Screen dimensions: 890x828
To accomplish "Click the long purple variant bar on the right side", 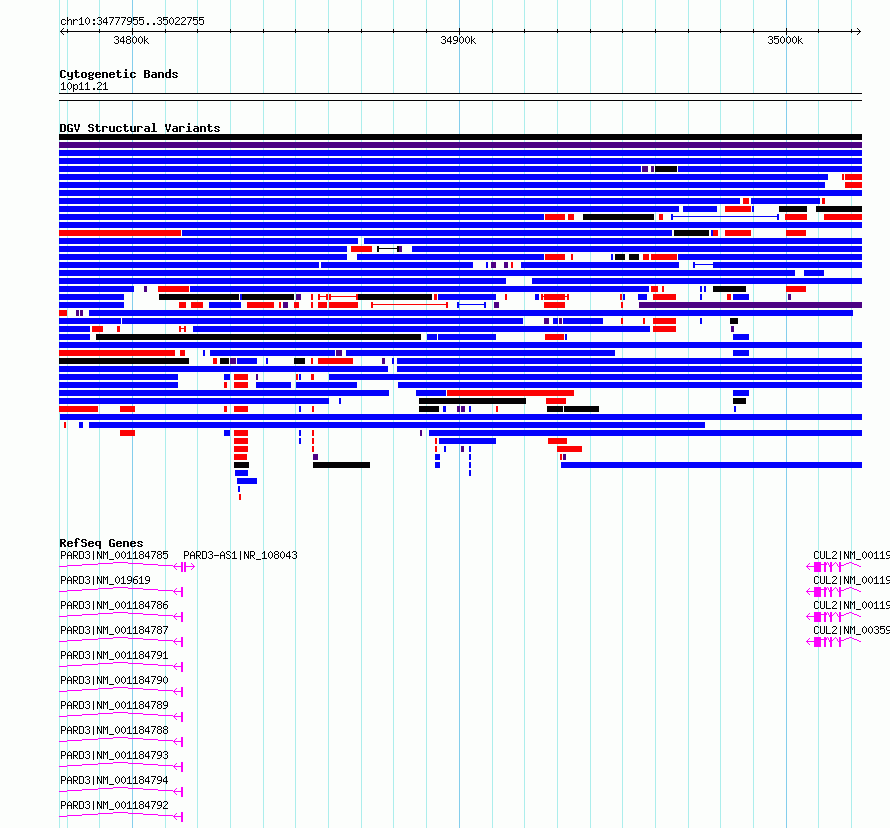I will click(x=750, y=305).
